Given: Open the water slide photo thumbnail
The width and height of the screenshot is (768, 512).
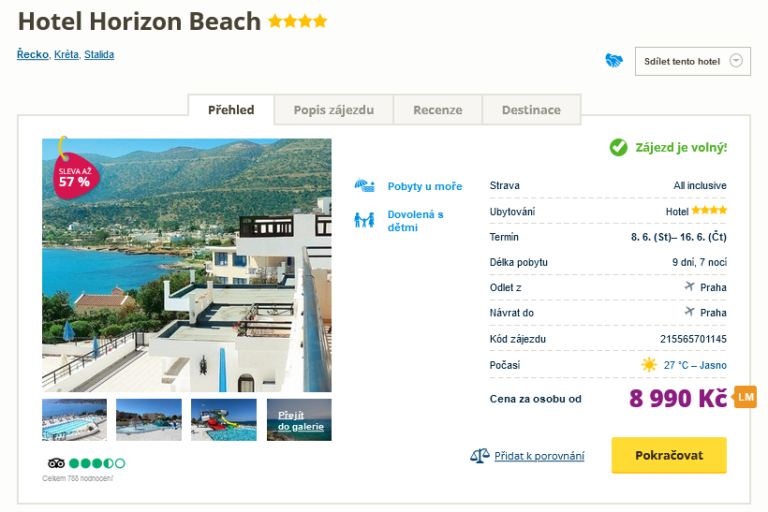Looking at the screenshot, I should [224, 420].
